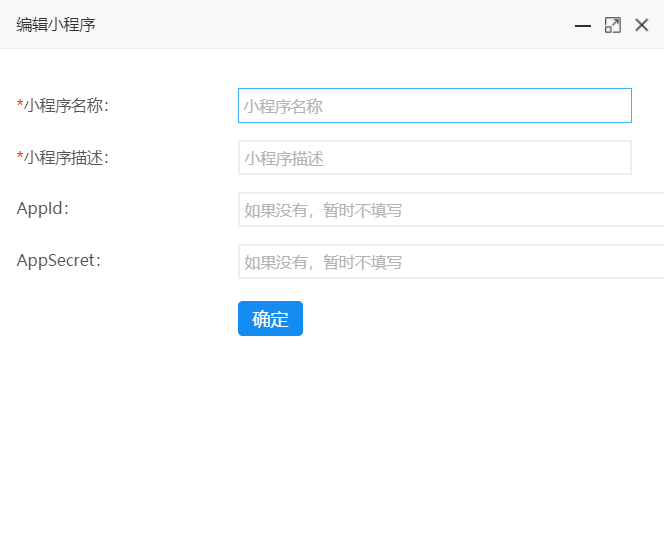Screen dimensions: 664x535
Task: Click the 编辑小程序 dialog title
Action: click(56, 25)
